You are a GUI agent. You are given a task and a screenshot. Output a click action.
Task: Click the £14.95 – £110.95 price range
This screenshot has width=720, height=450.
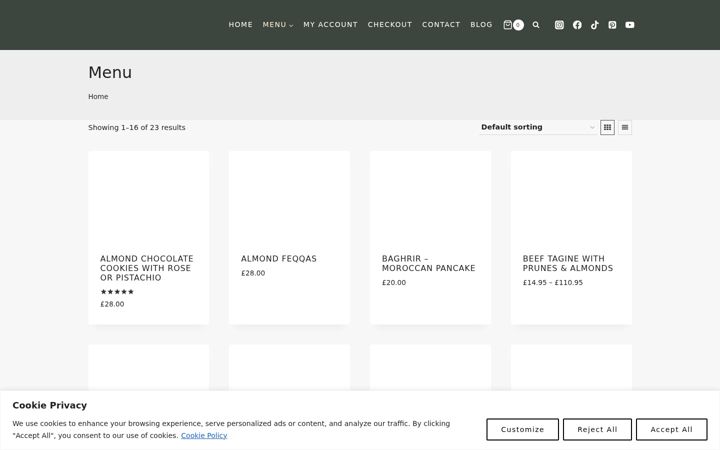pos(553,283)
